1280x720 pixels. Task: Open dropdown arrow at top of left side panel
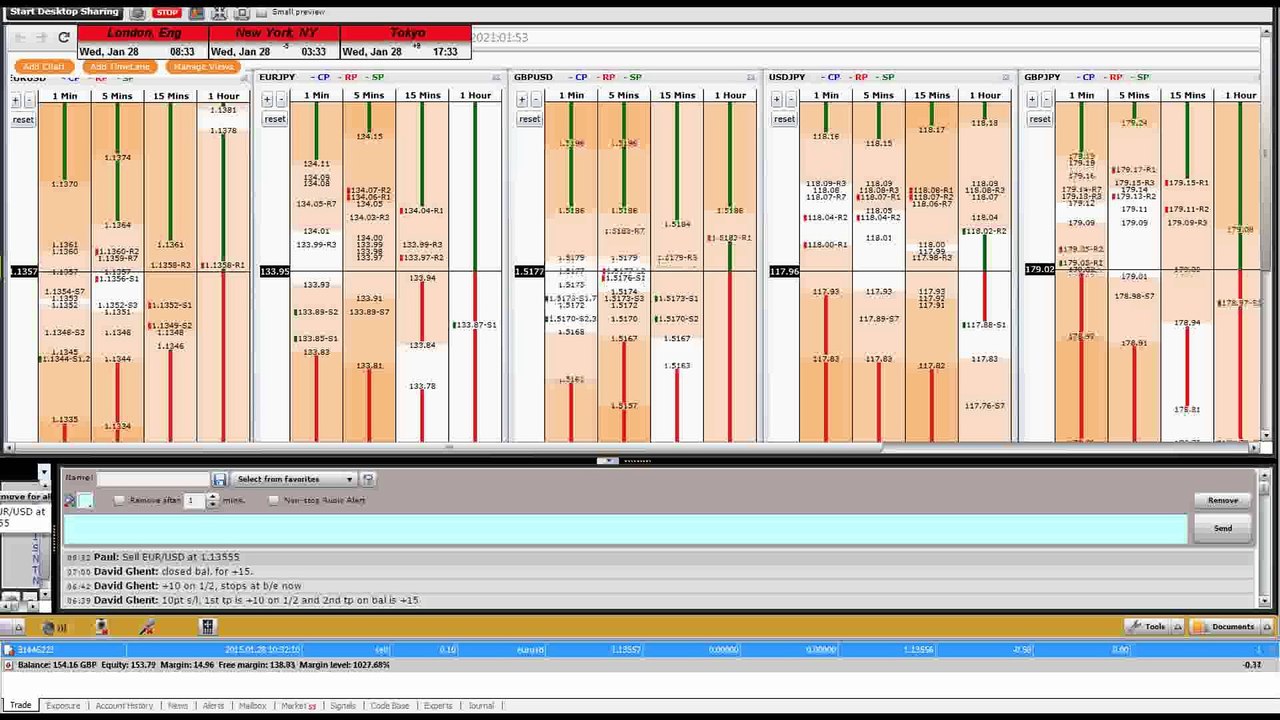click(x=43, y=471)
